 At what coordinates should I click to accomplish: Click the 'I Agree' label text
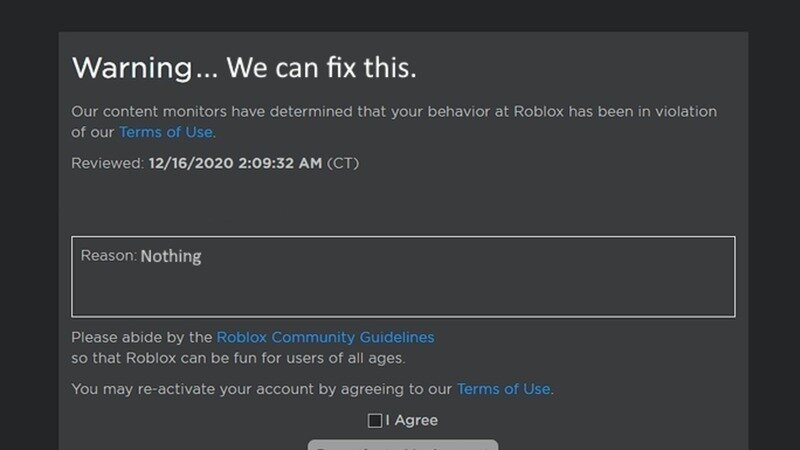tap(411, 421)
